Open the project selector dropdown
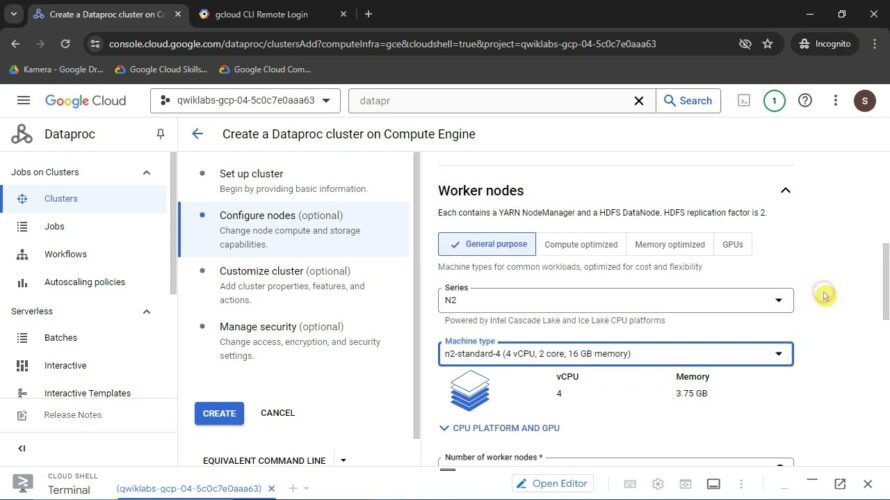Viewport: 890px width, 500px height. pos(245,100)
